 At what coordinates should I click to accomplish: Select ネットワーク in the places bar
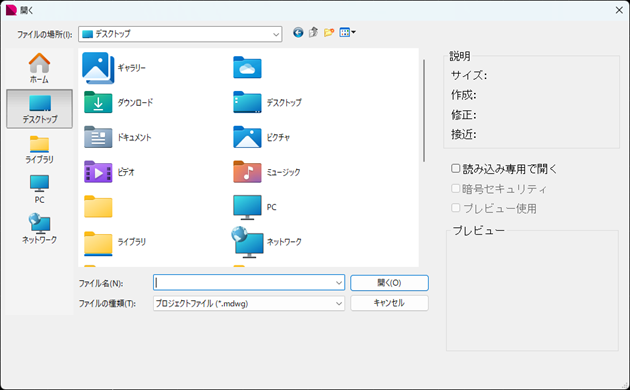[x=39, y=229]
